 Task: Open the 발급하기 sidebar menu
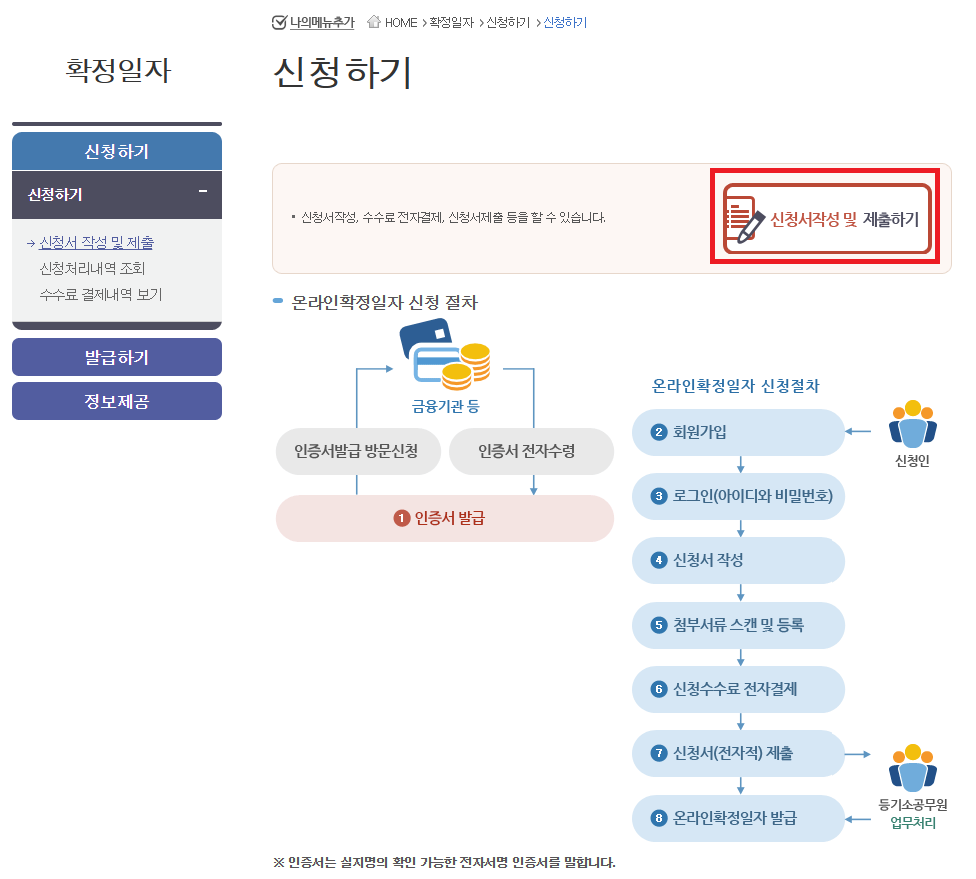tap(116, 357)
